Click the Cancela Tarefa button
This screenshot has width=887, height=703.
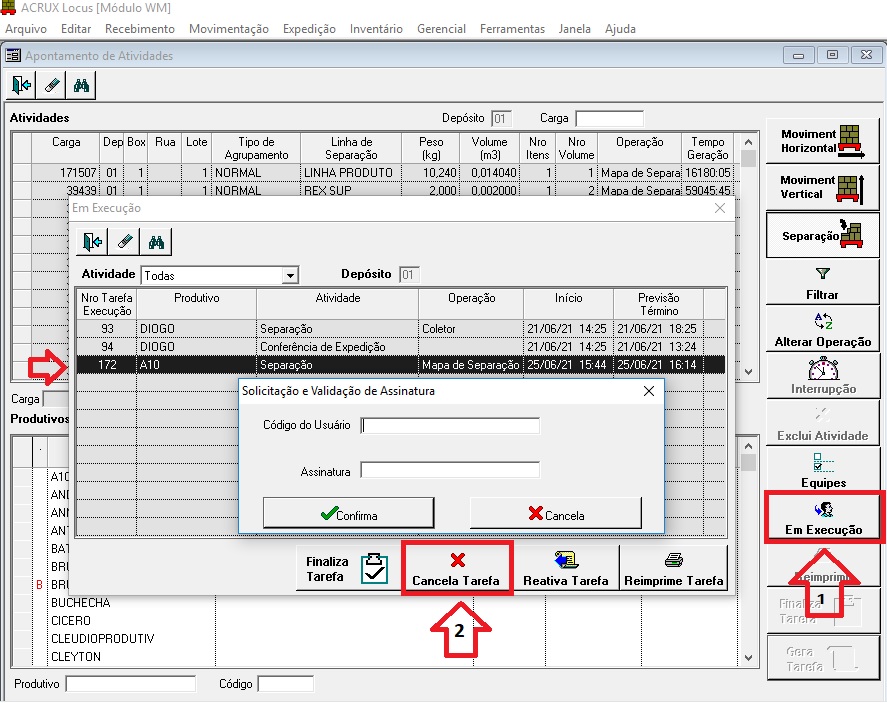[x=457, y=569]
